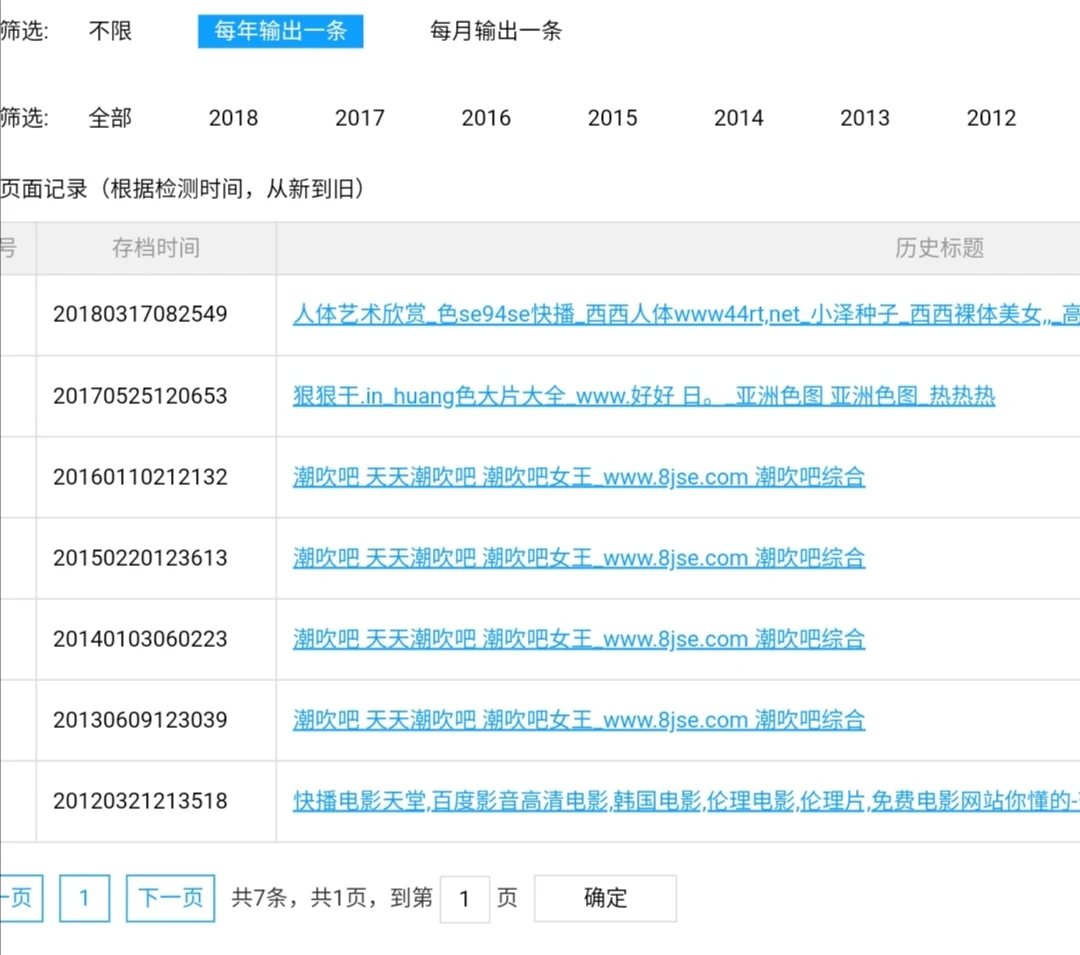Filter records by year 2012

click(991, 118)
